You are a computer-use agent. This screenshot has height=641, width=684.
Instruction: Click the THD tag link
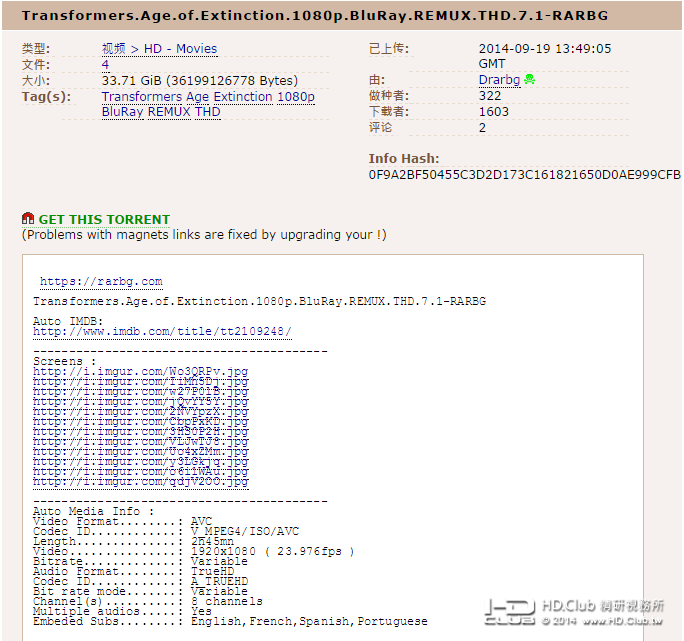[208, 112]
